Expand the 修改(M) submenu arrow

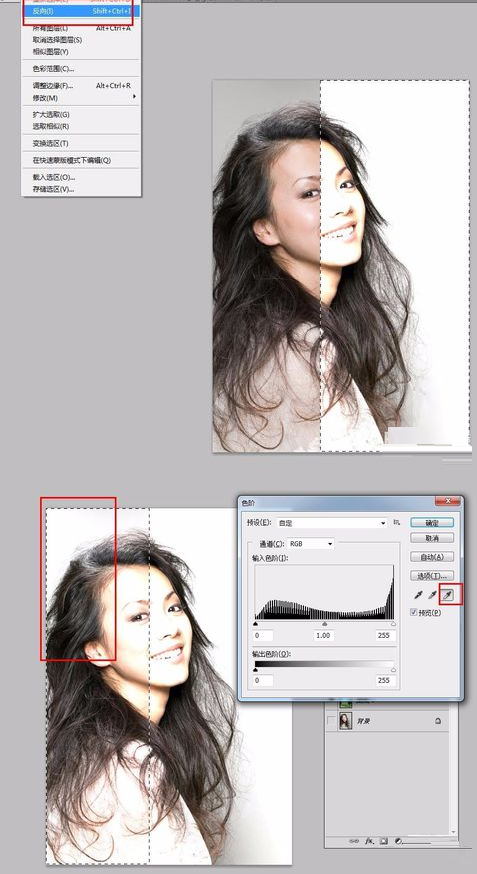click(134, 97)
